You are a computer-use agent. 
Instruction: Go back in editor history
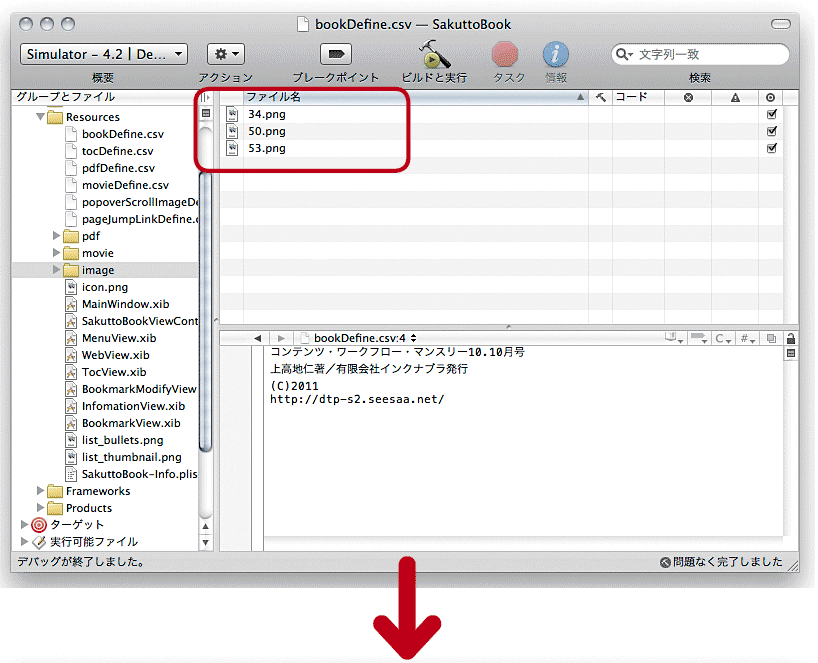(x=257, y=338)
